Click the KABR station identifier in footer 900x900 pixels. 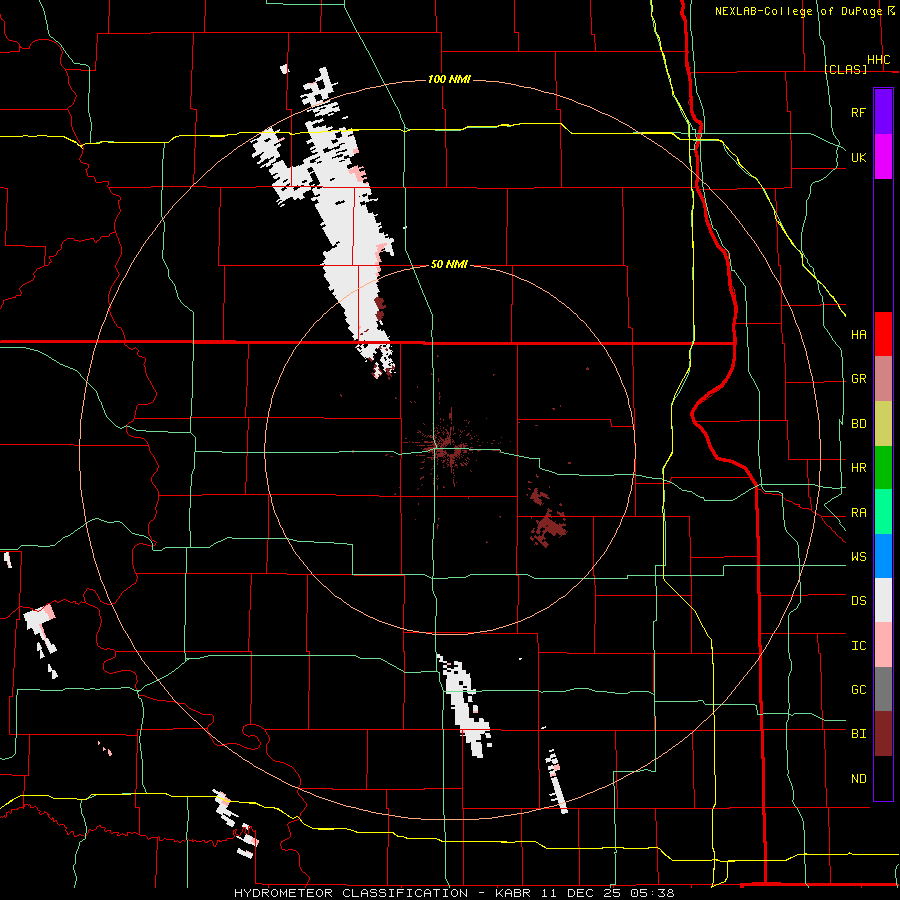point(514,893)
